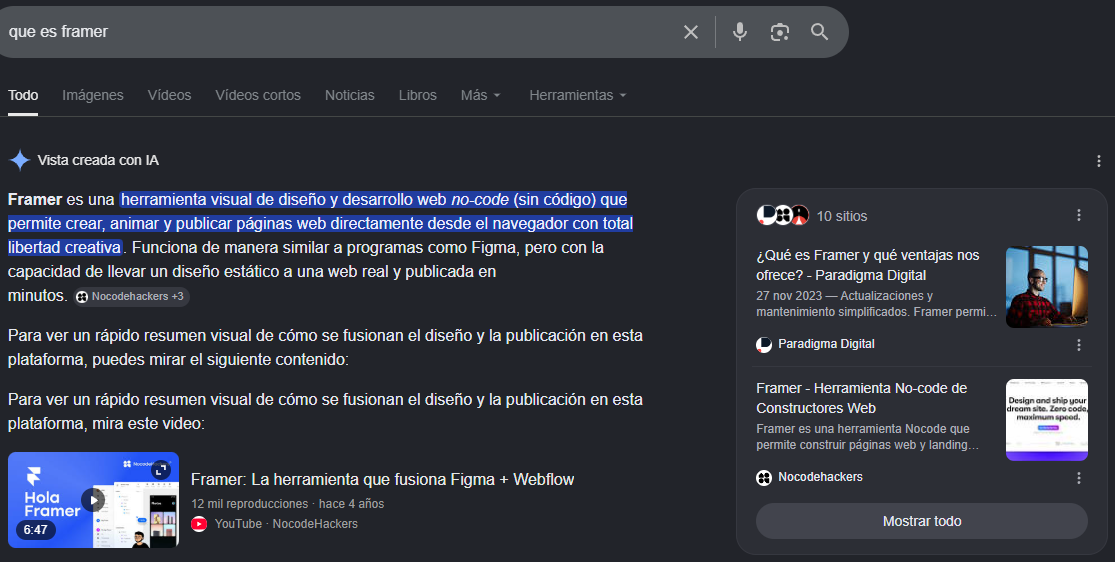Open the Vídeos cortos tab
The height and width of the screenshot is (562, 1115).
(258, 95)
